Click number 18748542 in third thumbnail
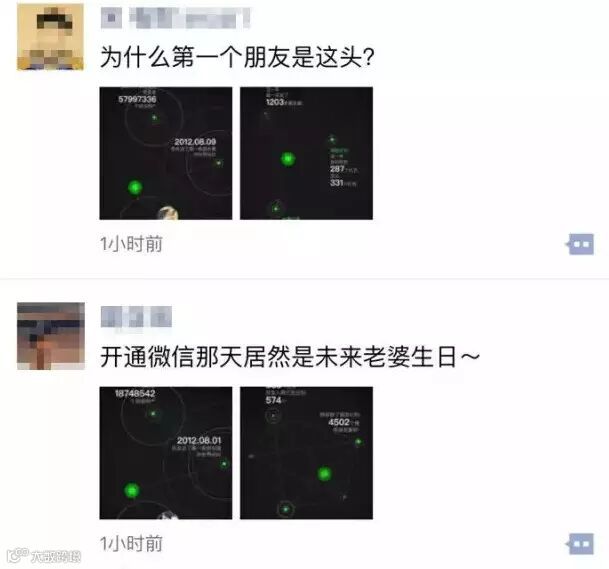The height and width of the screenshot is (569, 609). [135, 393]
